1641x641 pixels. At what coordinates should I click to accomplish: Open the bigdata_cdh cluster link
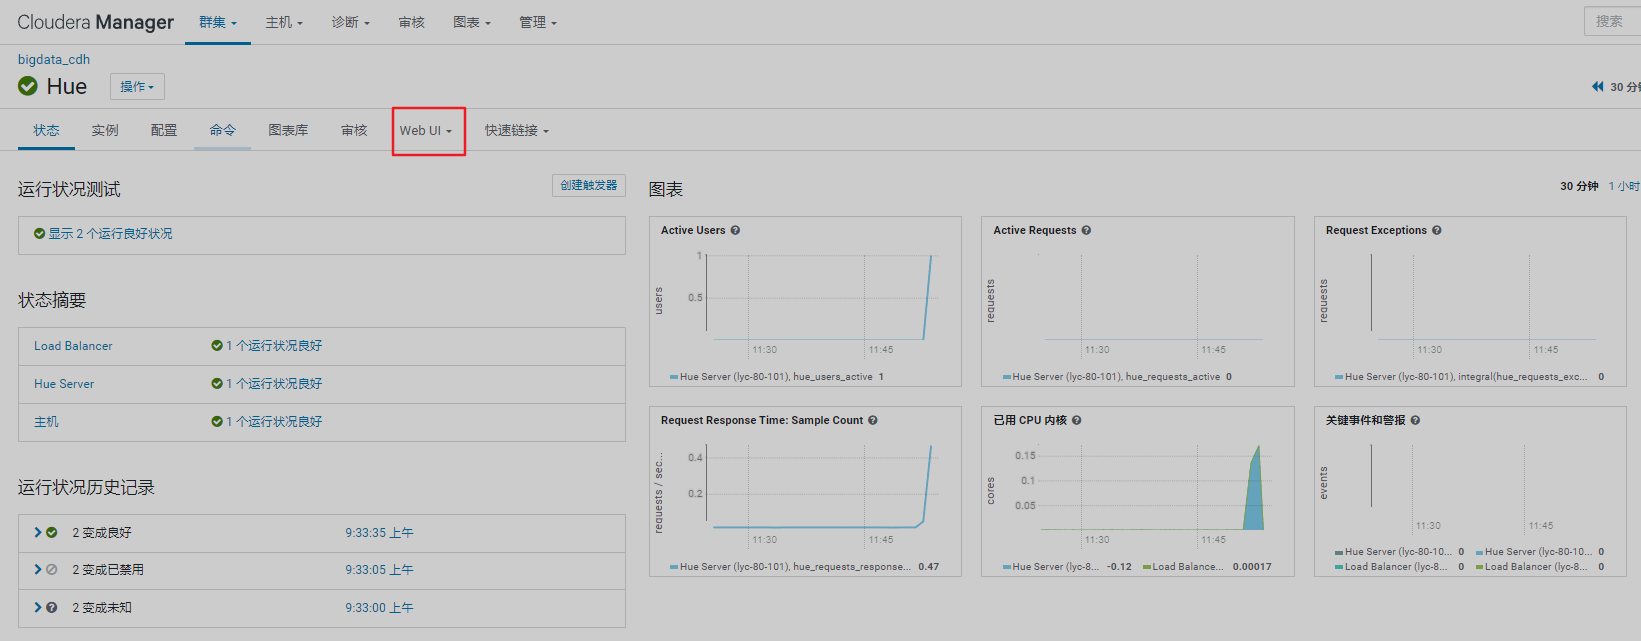point(54,60)
